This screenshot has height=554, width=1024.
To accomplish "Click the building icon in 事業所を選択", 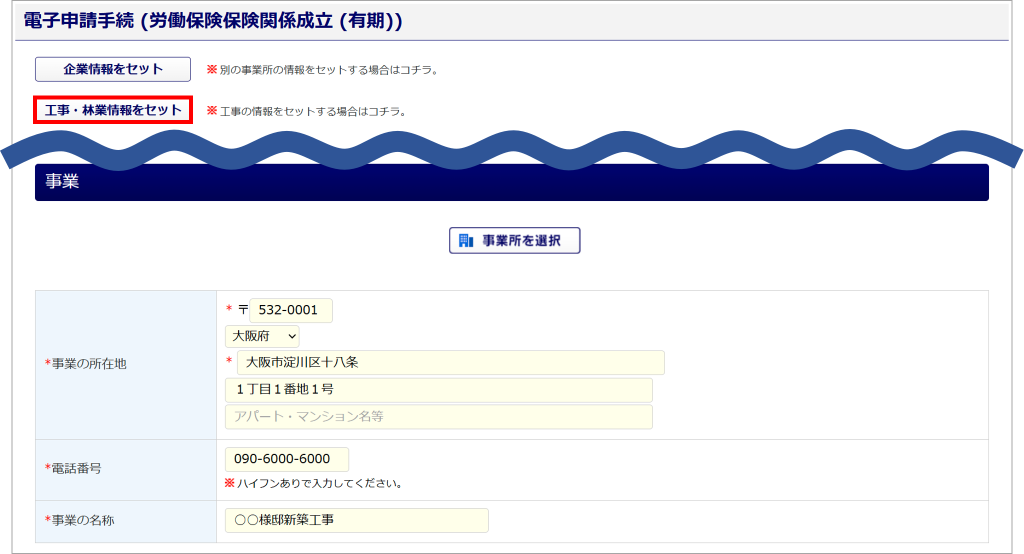I will coord(466,240).
